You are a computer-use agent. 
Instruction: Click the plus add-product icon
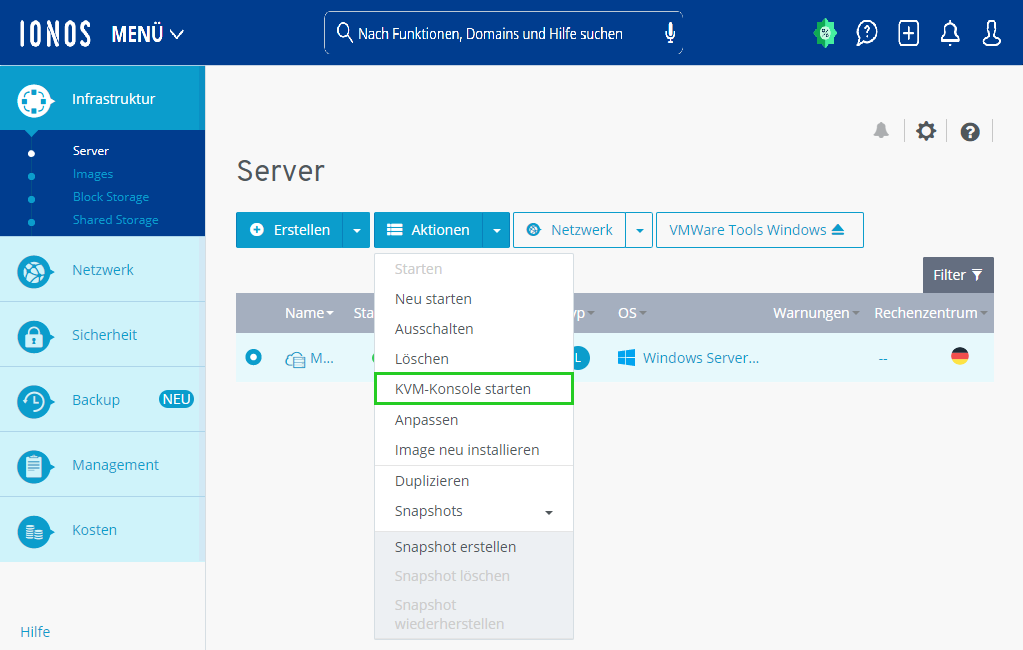(908, 33)
